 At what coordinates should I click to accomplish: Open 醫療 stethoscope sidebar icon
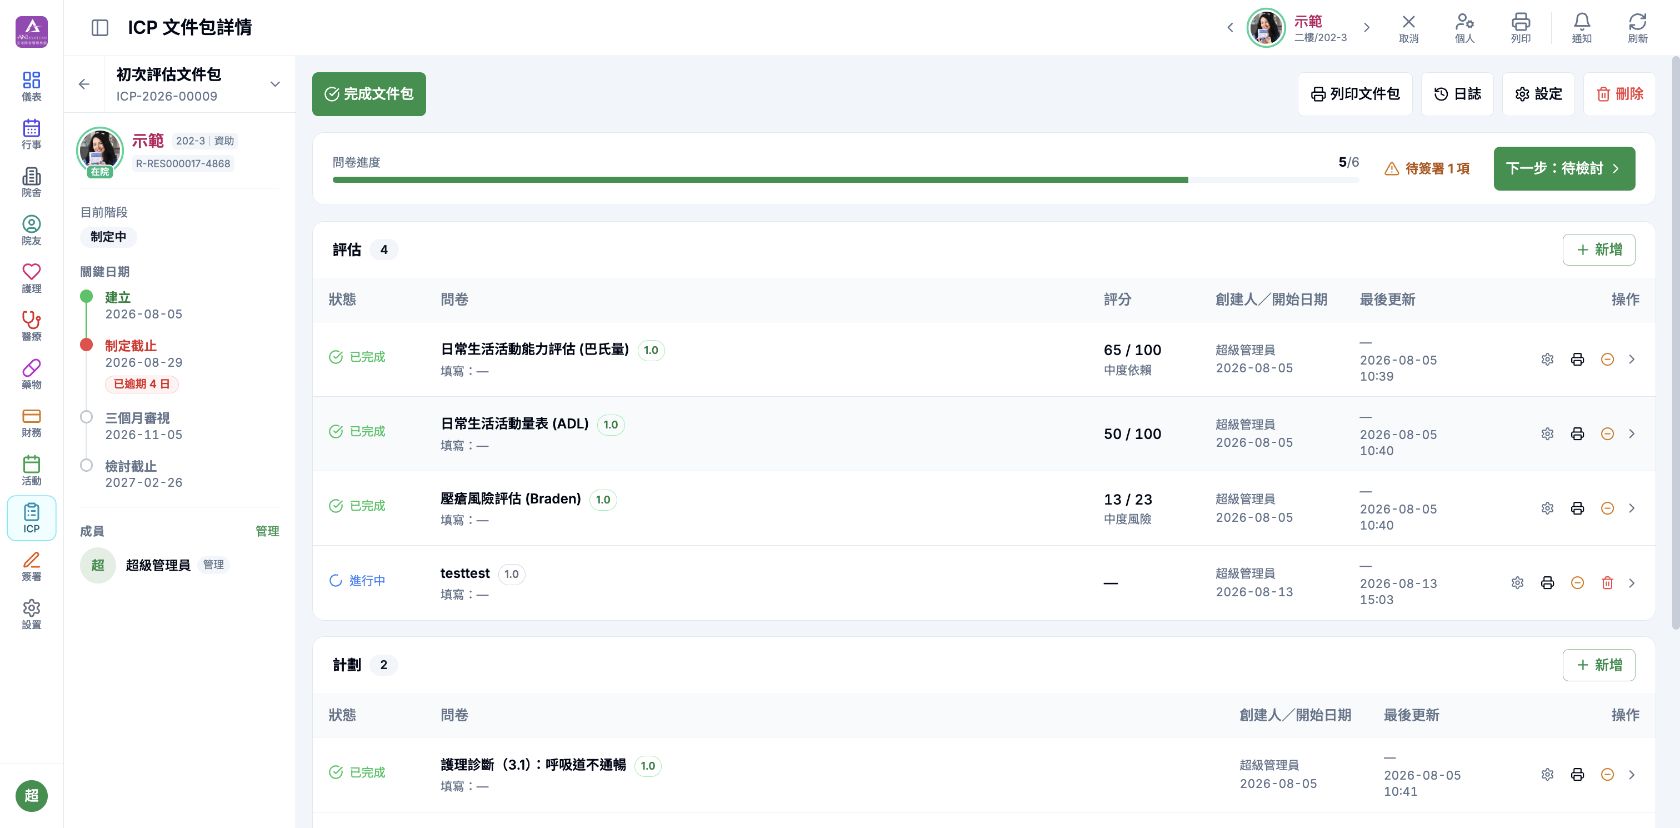click(x=32, y=326)
